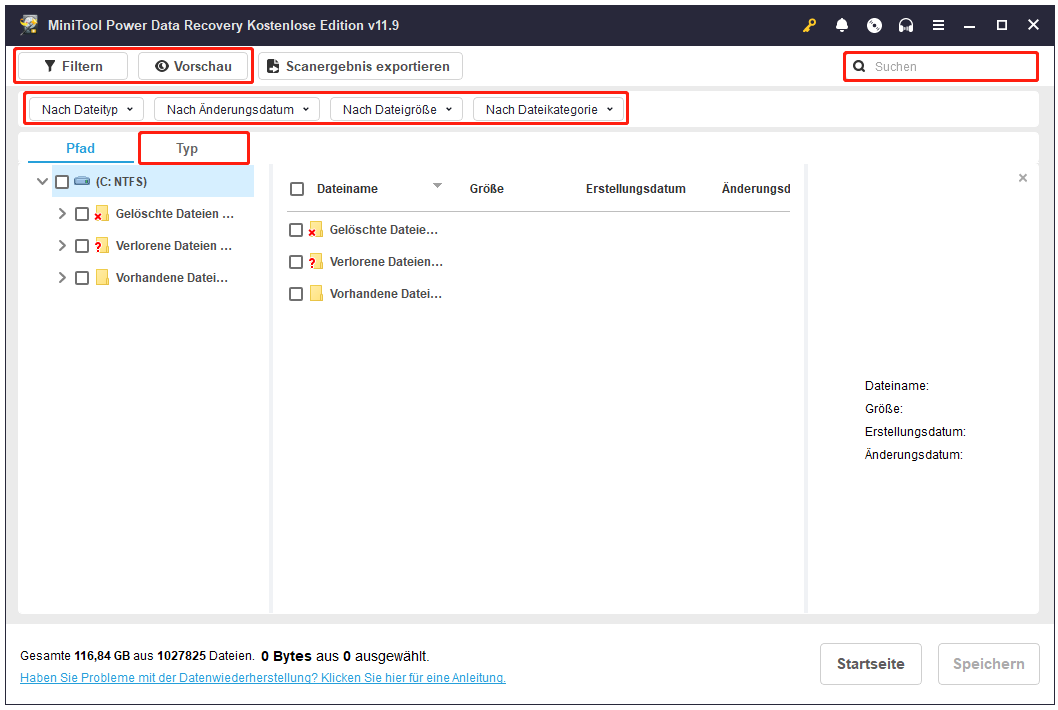
Task: Click the existing files folder icon in tree
Action: [x=102, y=277]
